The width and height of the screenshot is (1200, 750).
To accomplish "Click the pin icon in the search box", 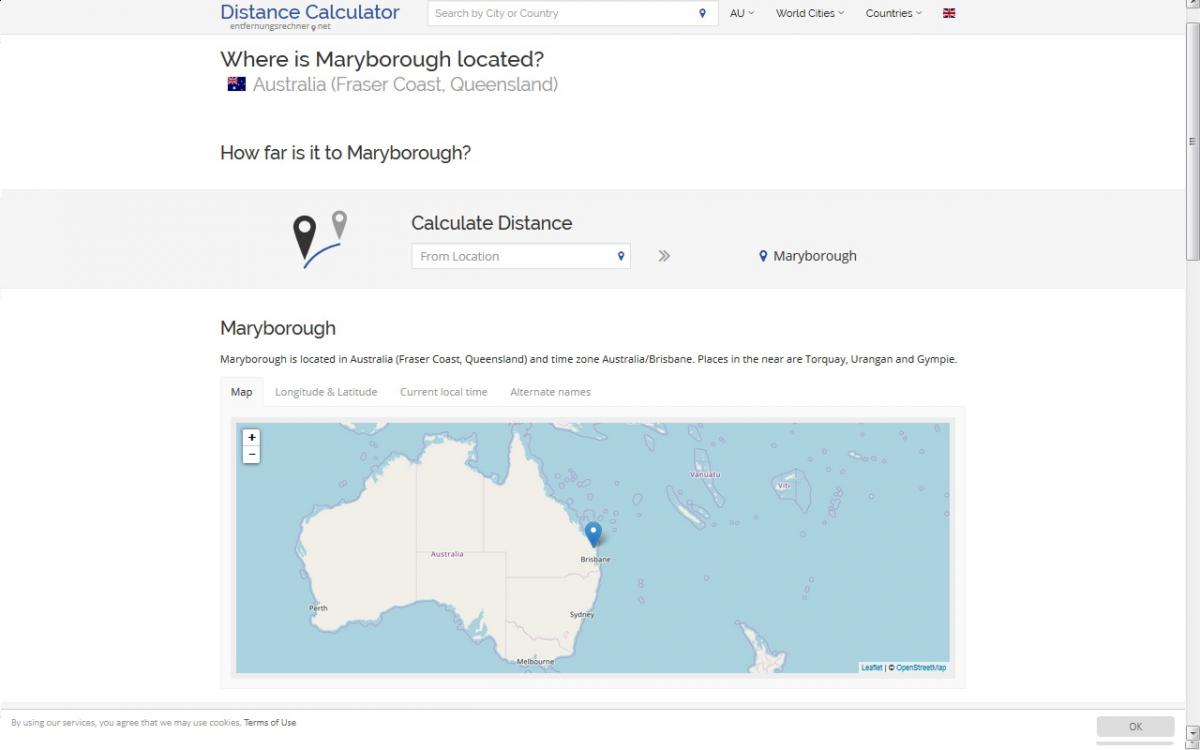I will coord(702,13).
